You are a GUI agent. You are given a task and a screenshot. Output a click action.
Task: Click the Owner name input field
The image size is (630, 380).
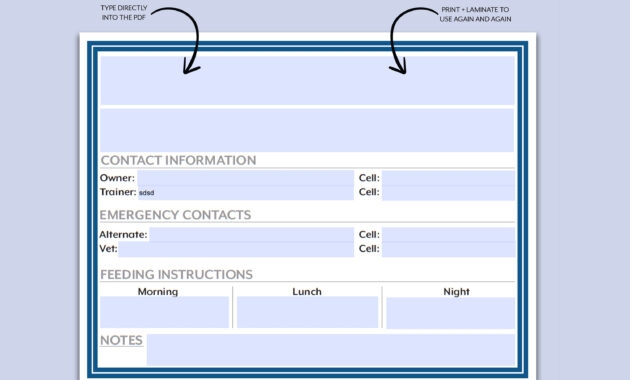coord(245,178)
